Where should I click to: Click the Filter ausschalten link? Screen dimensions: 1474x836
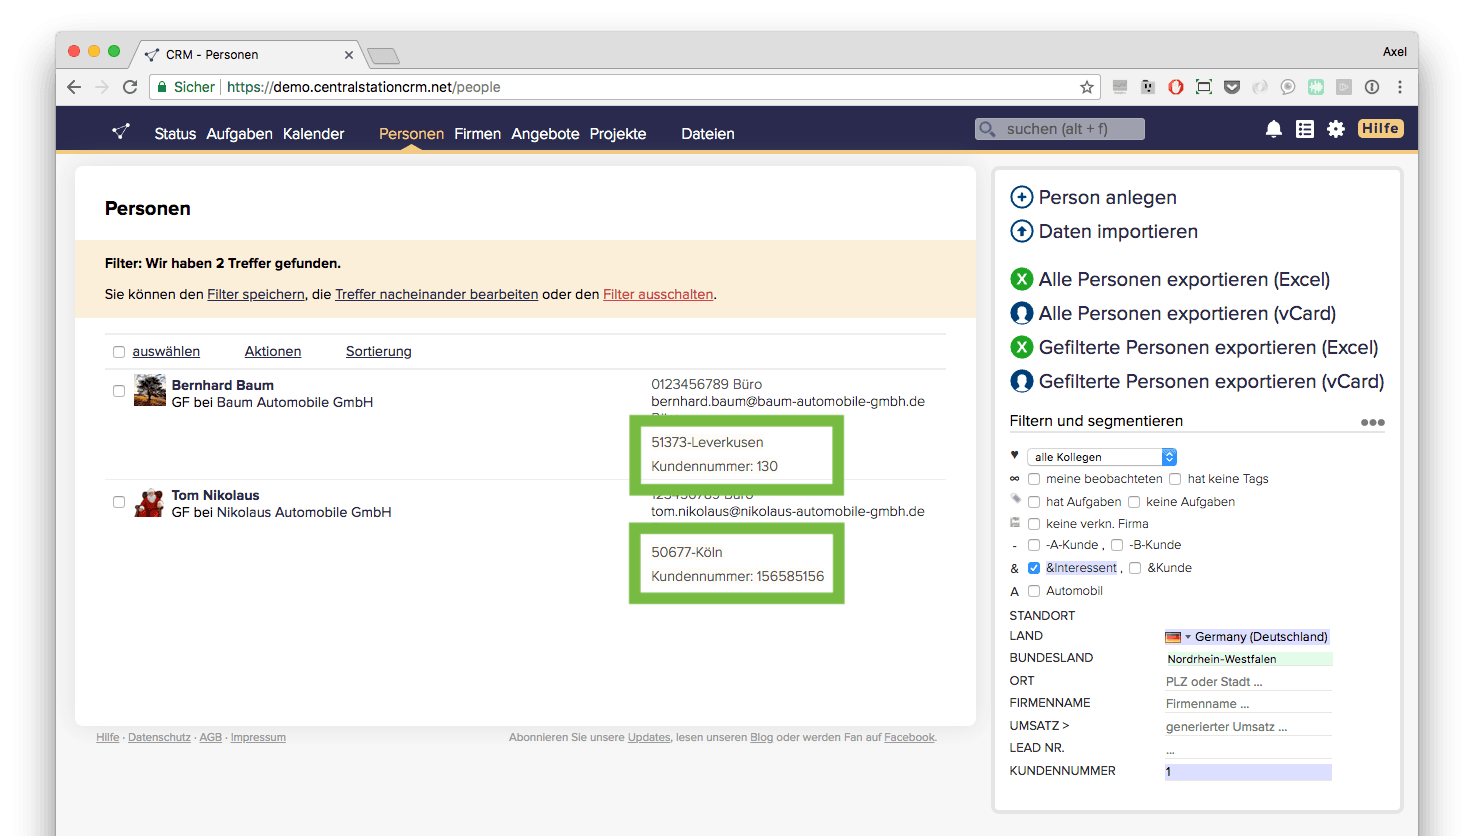pos(658,294)
